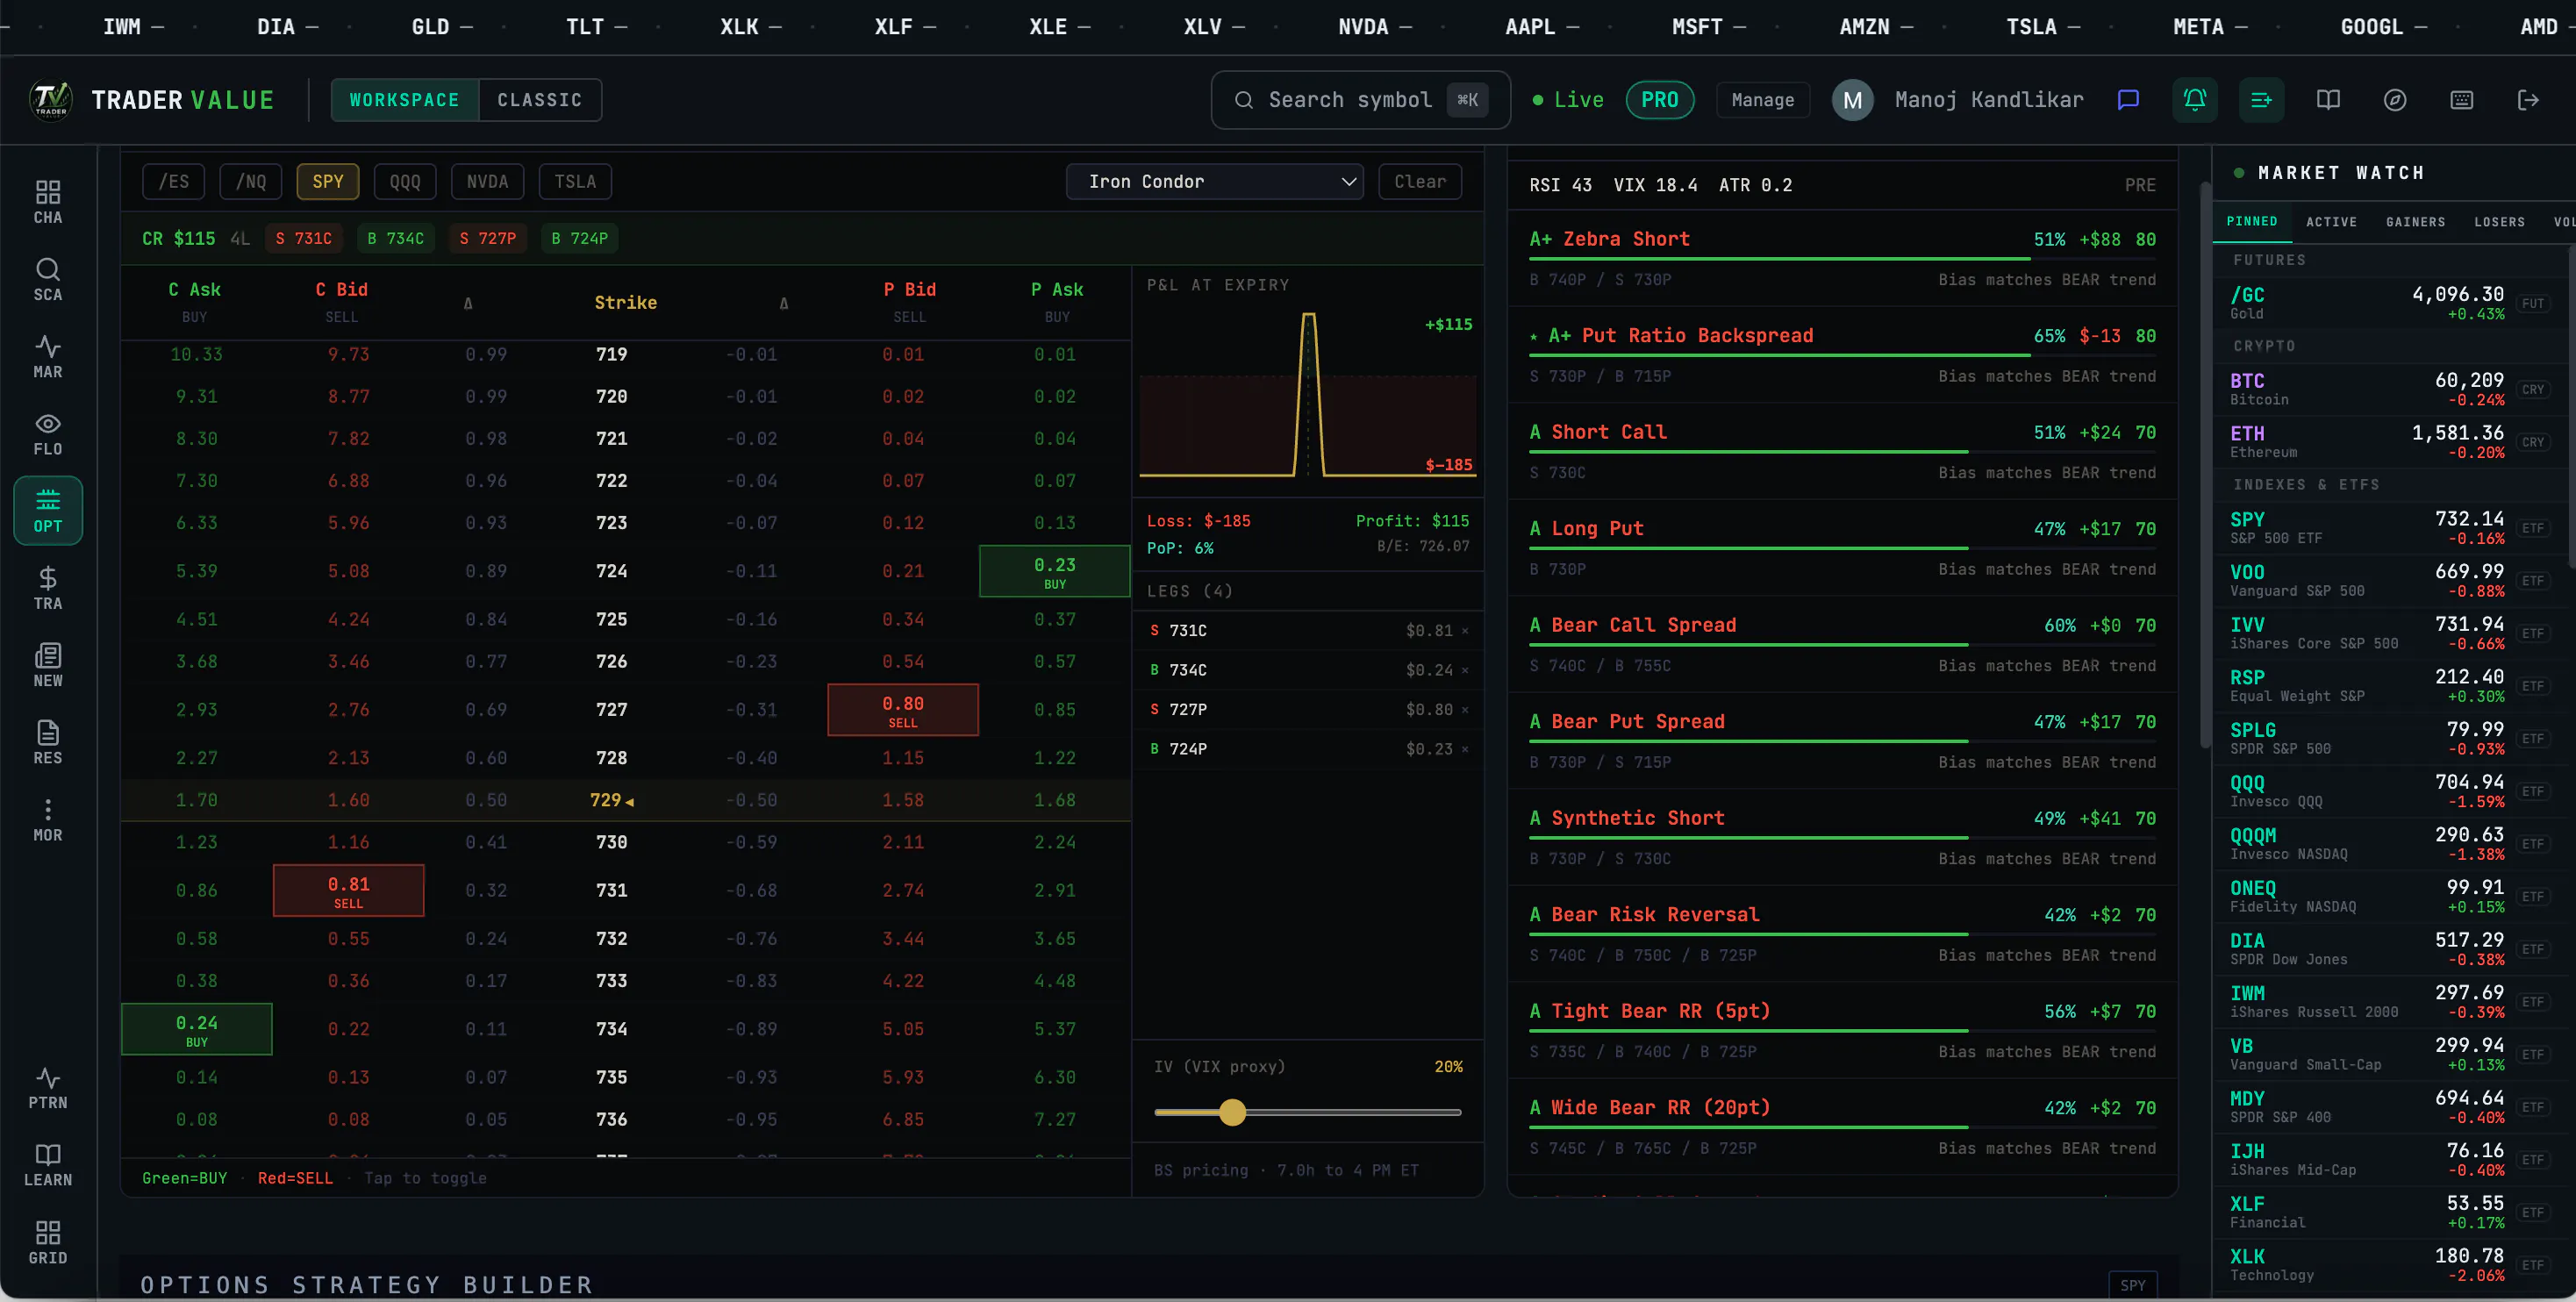This screenshot has width=2576, height=1302.
Task: Open the SCA scanner sidebar icon
Action: pyautogui.click(x=48, y=279)
